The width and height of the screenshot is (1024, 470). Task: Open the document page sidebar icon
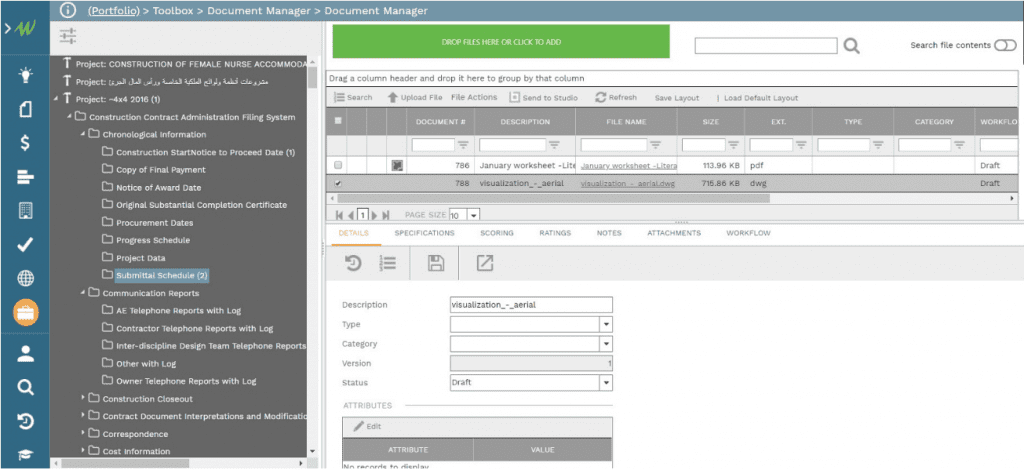click(x=25, y=109)
